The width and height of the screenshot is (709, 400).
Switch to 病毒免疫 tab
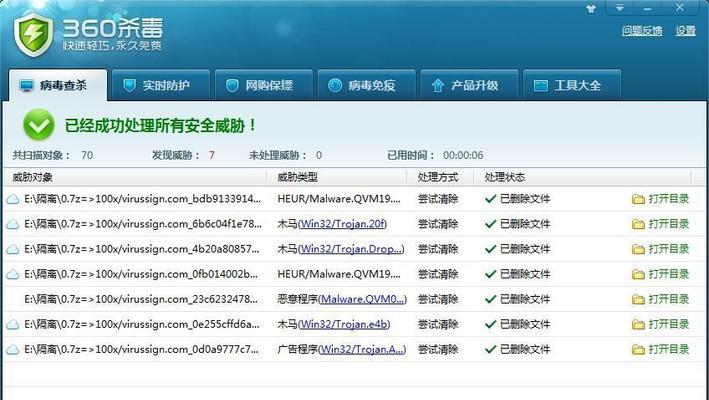[x=366, y=85]
